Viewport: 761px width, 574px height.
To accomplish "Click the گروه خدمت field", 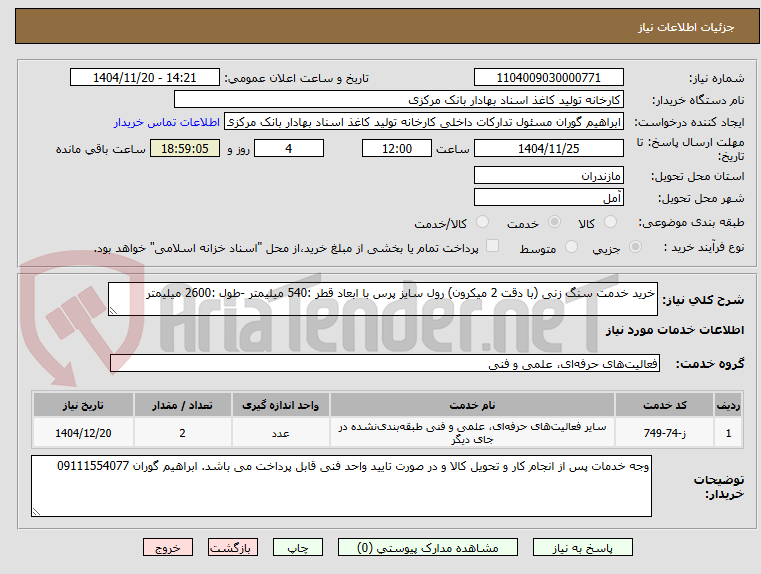I will coord(384,363).
